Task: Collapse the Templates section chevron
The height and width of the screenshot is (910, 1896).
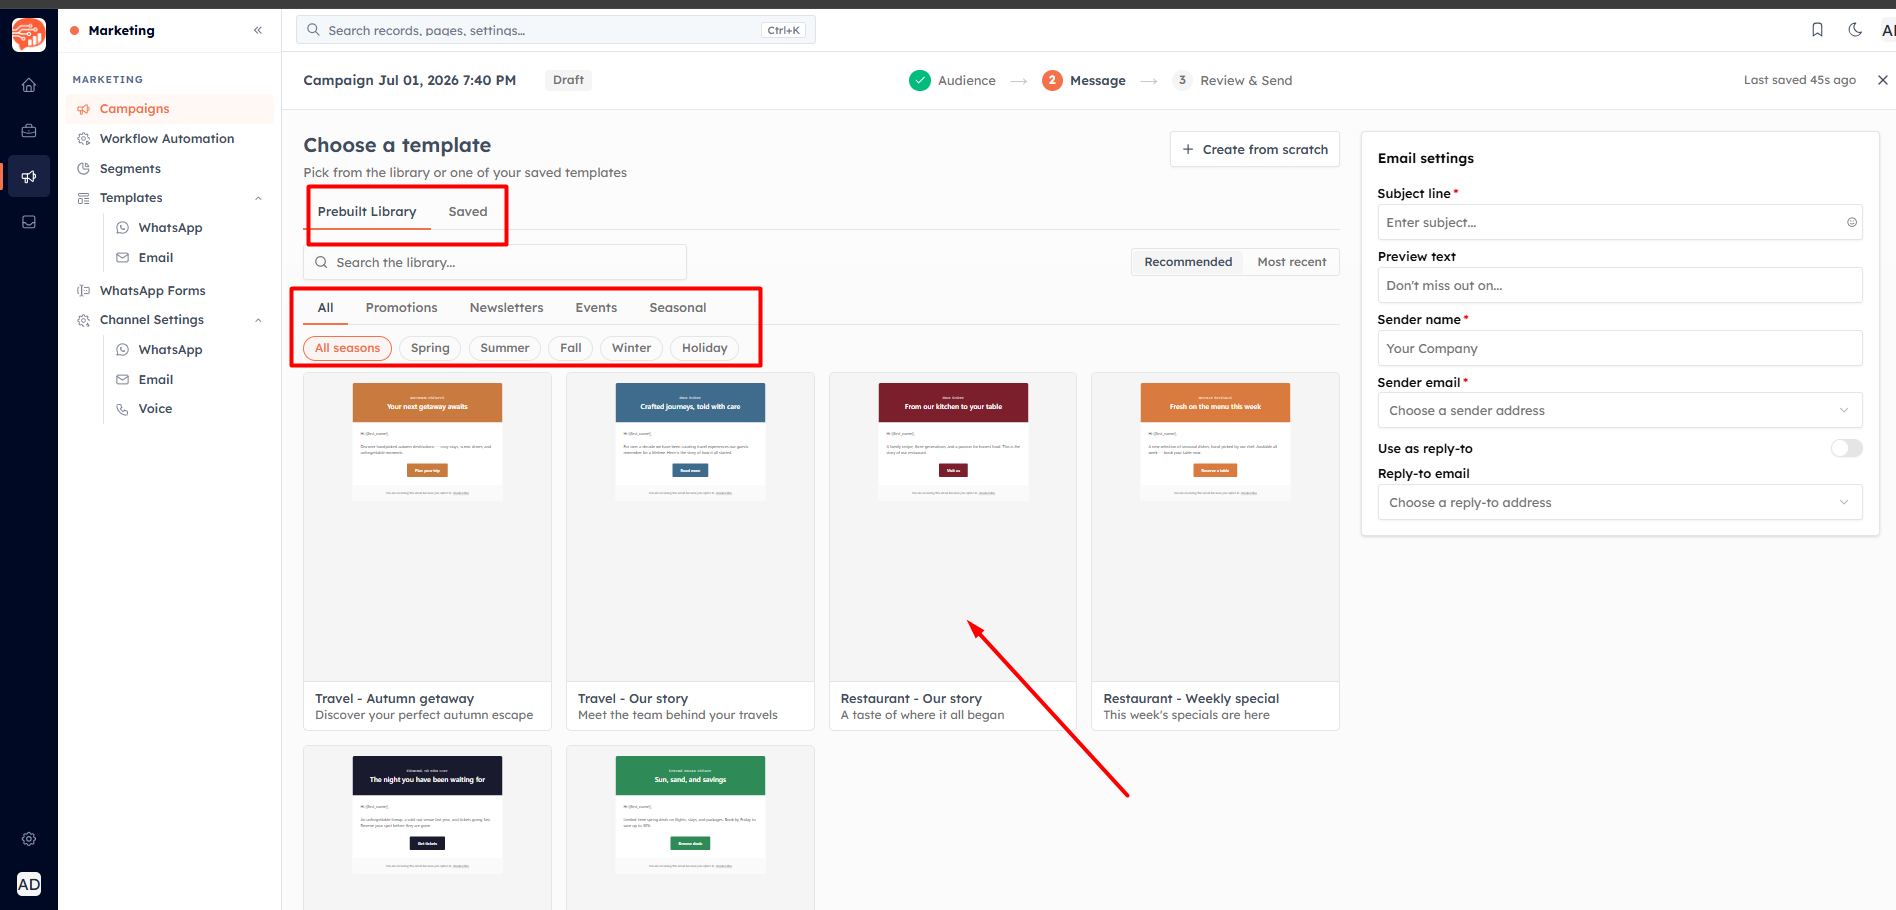Action: 258,198
